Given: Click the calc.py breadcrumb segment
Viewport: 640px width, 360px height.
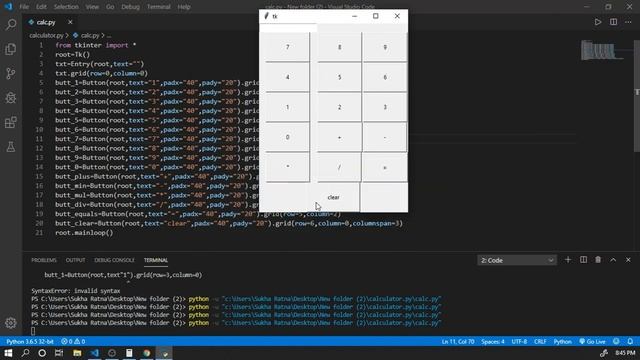Looking at the screenshot, I should tap(90, 36).
